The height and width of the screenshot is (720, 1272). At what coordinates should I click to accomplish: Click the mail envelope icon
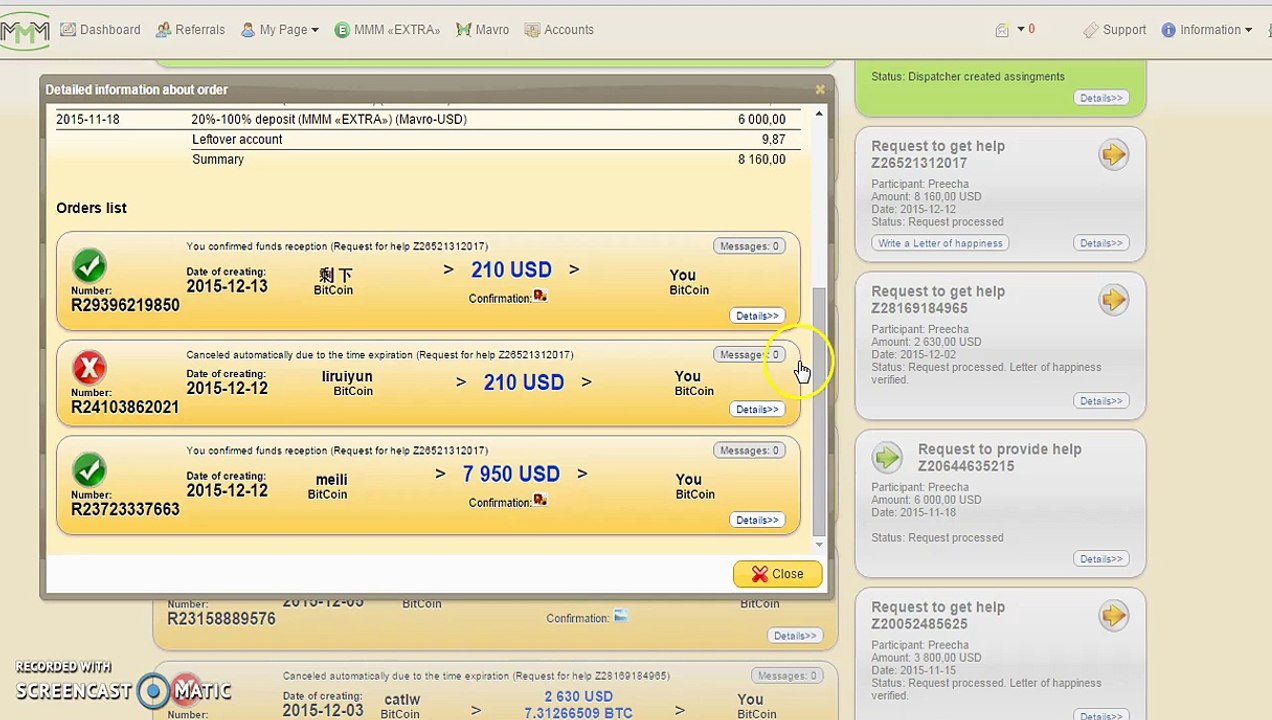(1002, 30)
